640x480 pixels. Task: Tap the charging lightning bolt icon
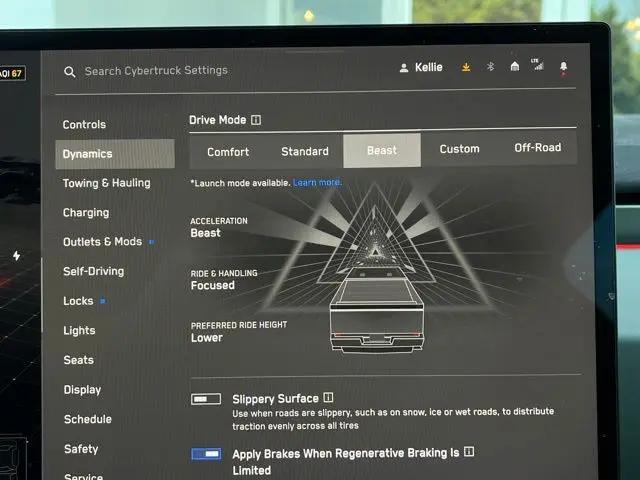(16, 256)
